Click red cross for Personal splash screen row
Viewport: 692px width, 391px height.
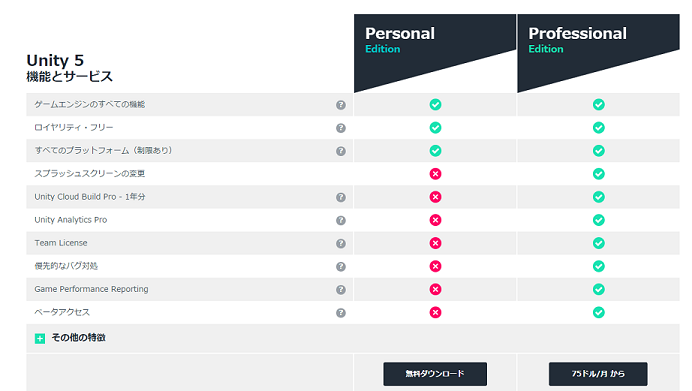[x=435, y=174]
